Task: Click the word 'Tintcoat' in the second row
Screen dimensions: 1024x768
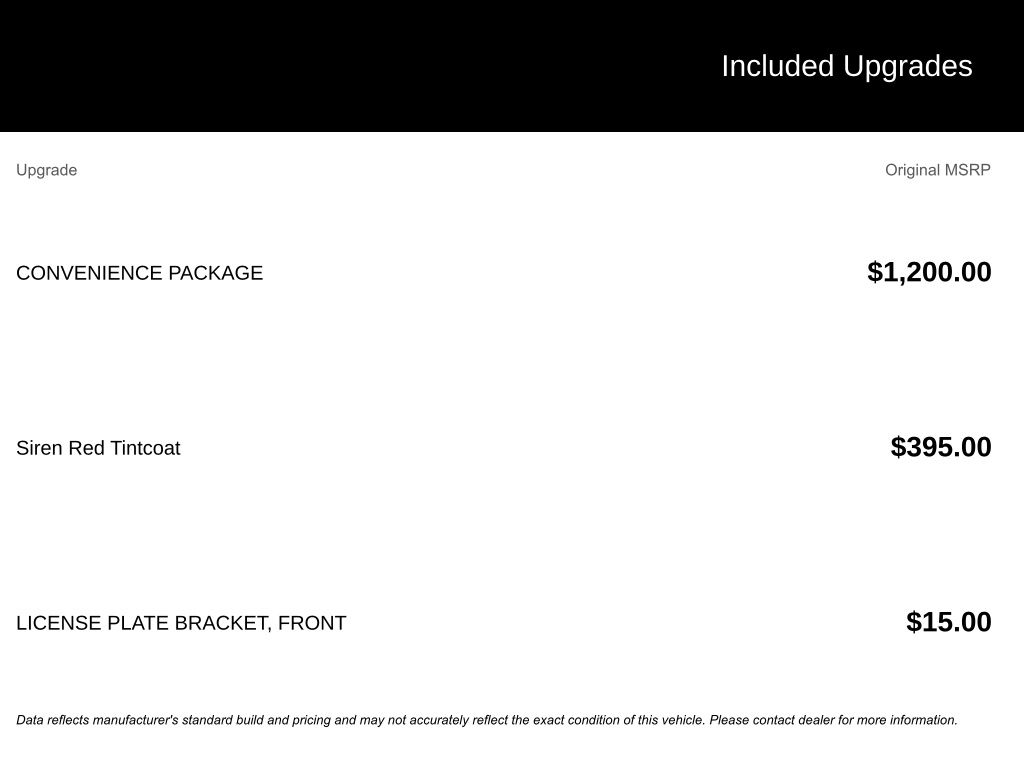Action: coord(145,448)
